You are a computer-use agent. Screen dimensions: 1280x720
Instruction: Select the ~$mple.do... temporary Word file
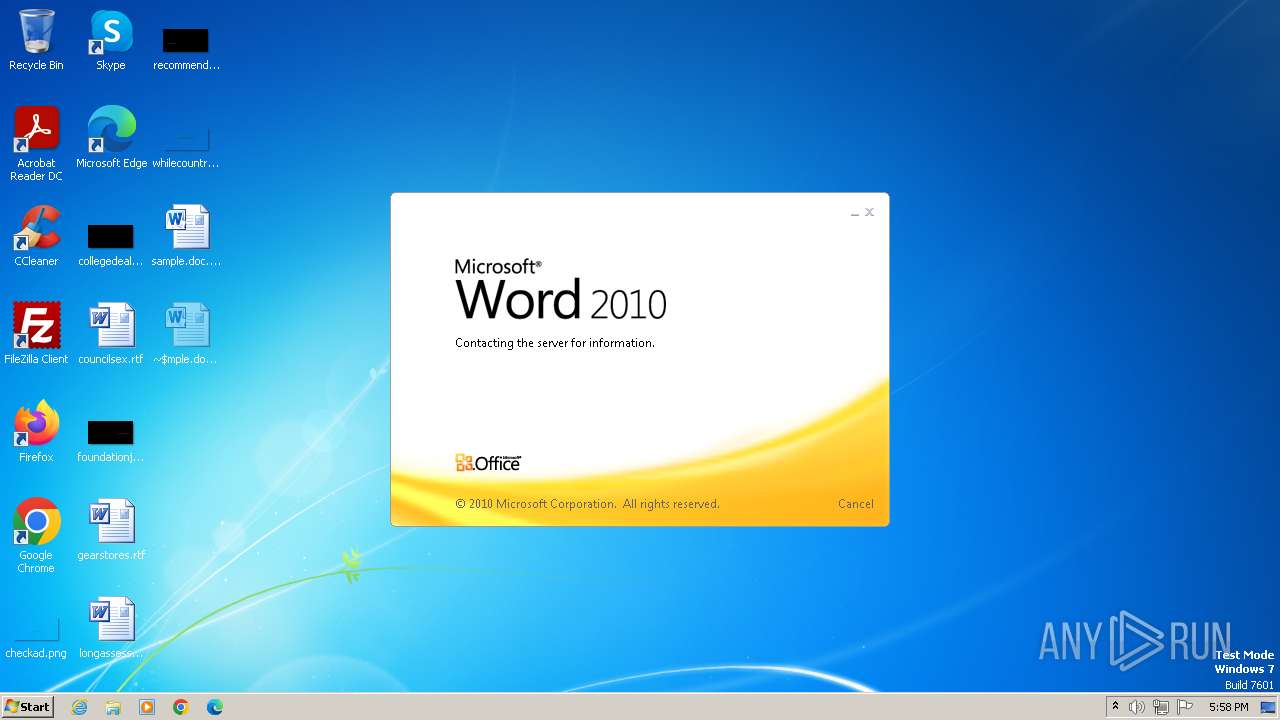tap(186, 334)
